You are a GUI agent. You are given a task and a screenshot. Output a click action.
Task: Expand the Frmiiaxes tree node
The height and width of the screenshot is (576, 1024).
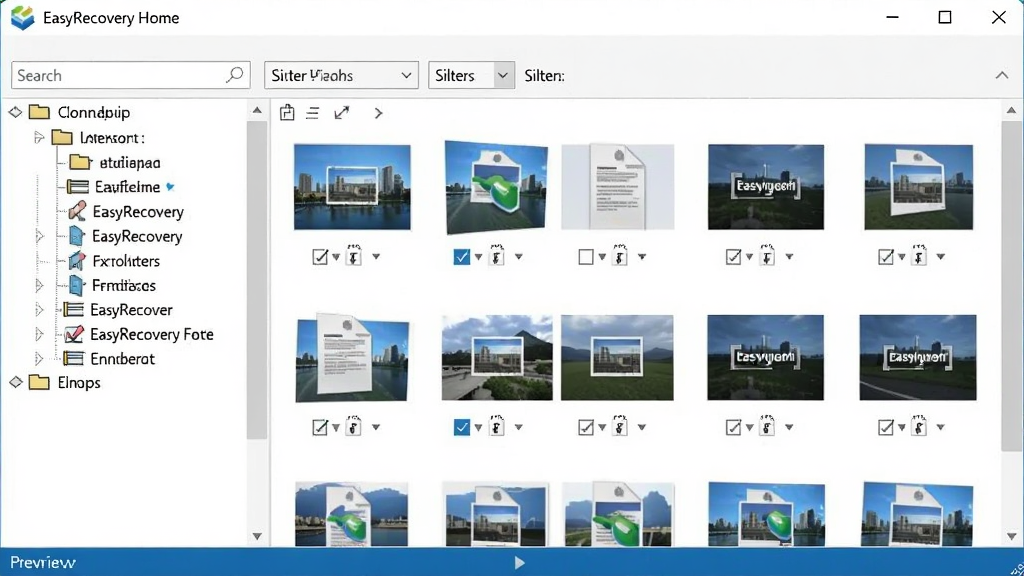(x=39, y=285)
